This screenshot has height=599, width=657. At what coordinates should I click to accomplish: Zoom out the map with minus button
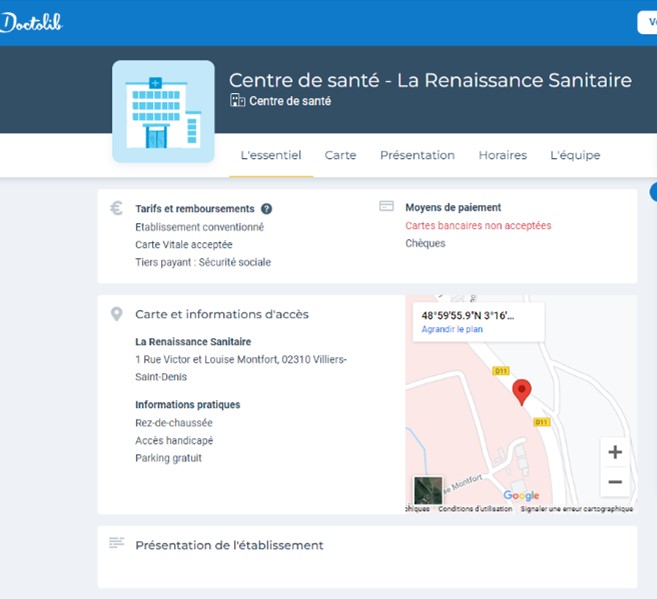pyautogui.click(x=615, y=482)
